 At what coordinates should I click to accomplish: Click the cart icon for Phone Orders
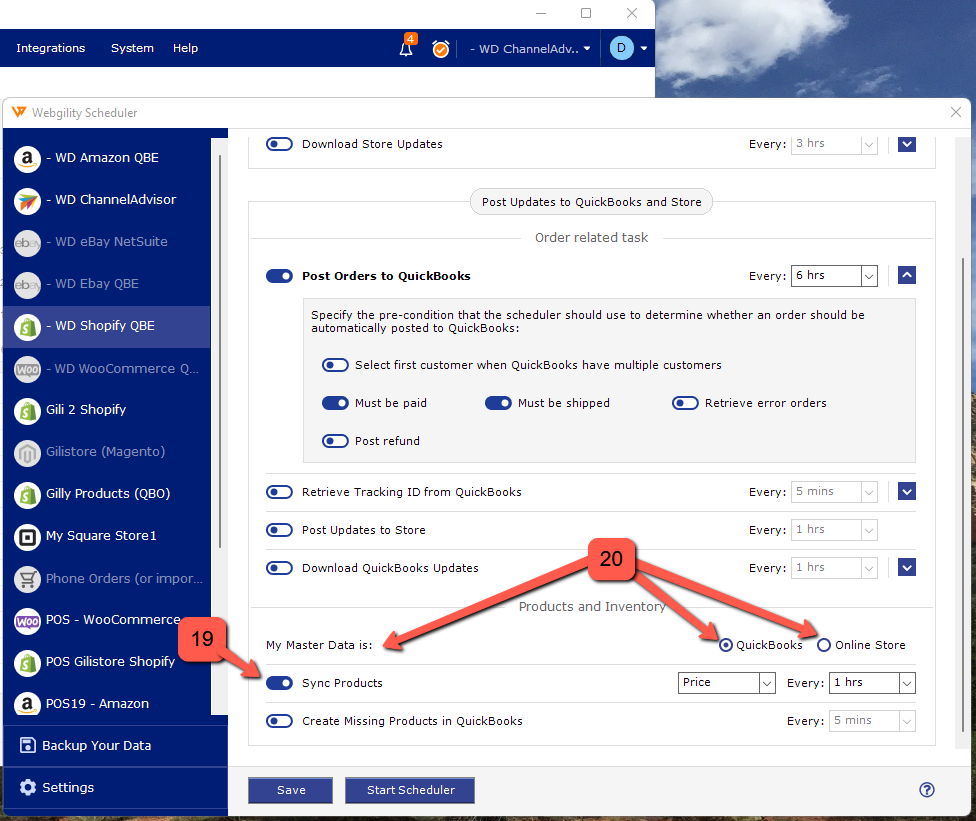coord(27,579)
